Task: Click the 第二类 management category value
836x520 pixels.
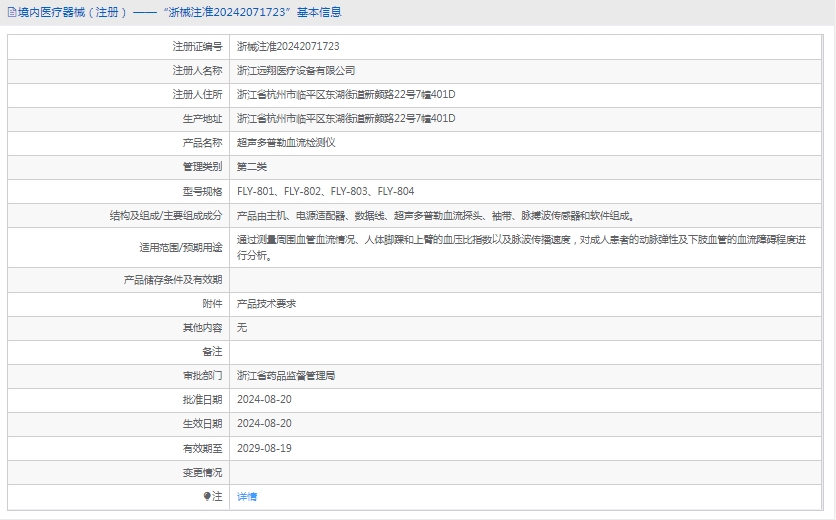Action: click(x=252, y=167)
